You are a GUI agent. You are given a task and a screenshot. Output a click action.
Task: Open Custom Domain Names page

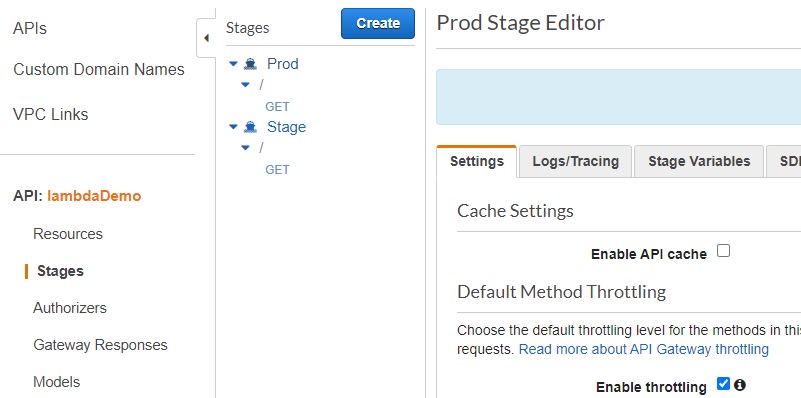tap(99, 69)
